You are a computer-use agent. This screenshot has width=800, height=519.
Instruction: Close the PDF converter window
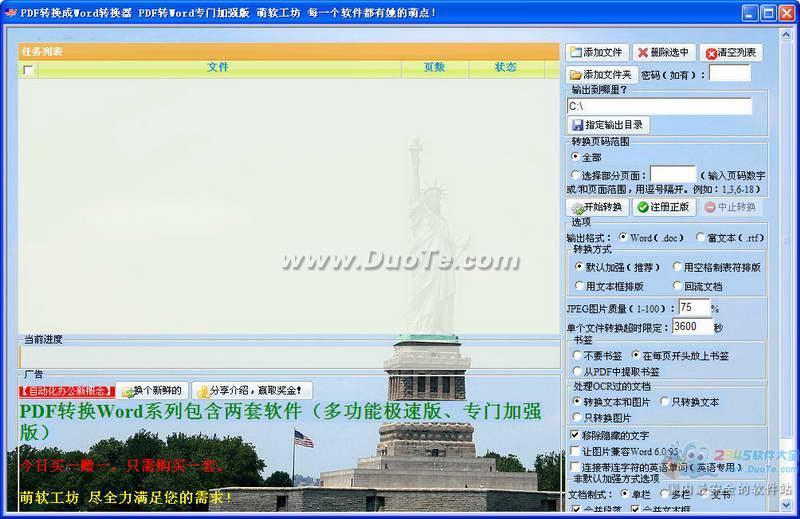click(x=787, y=13)
